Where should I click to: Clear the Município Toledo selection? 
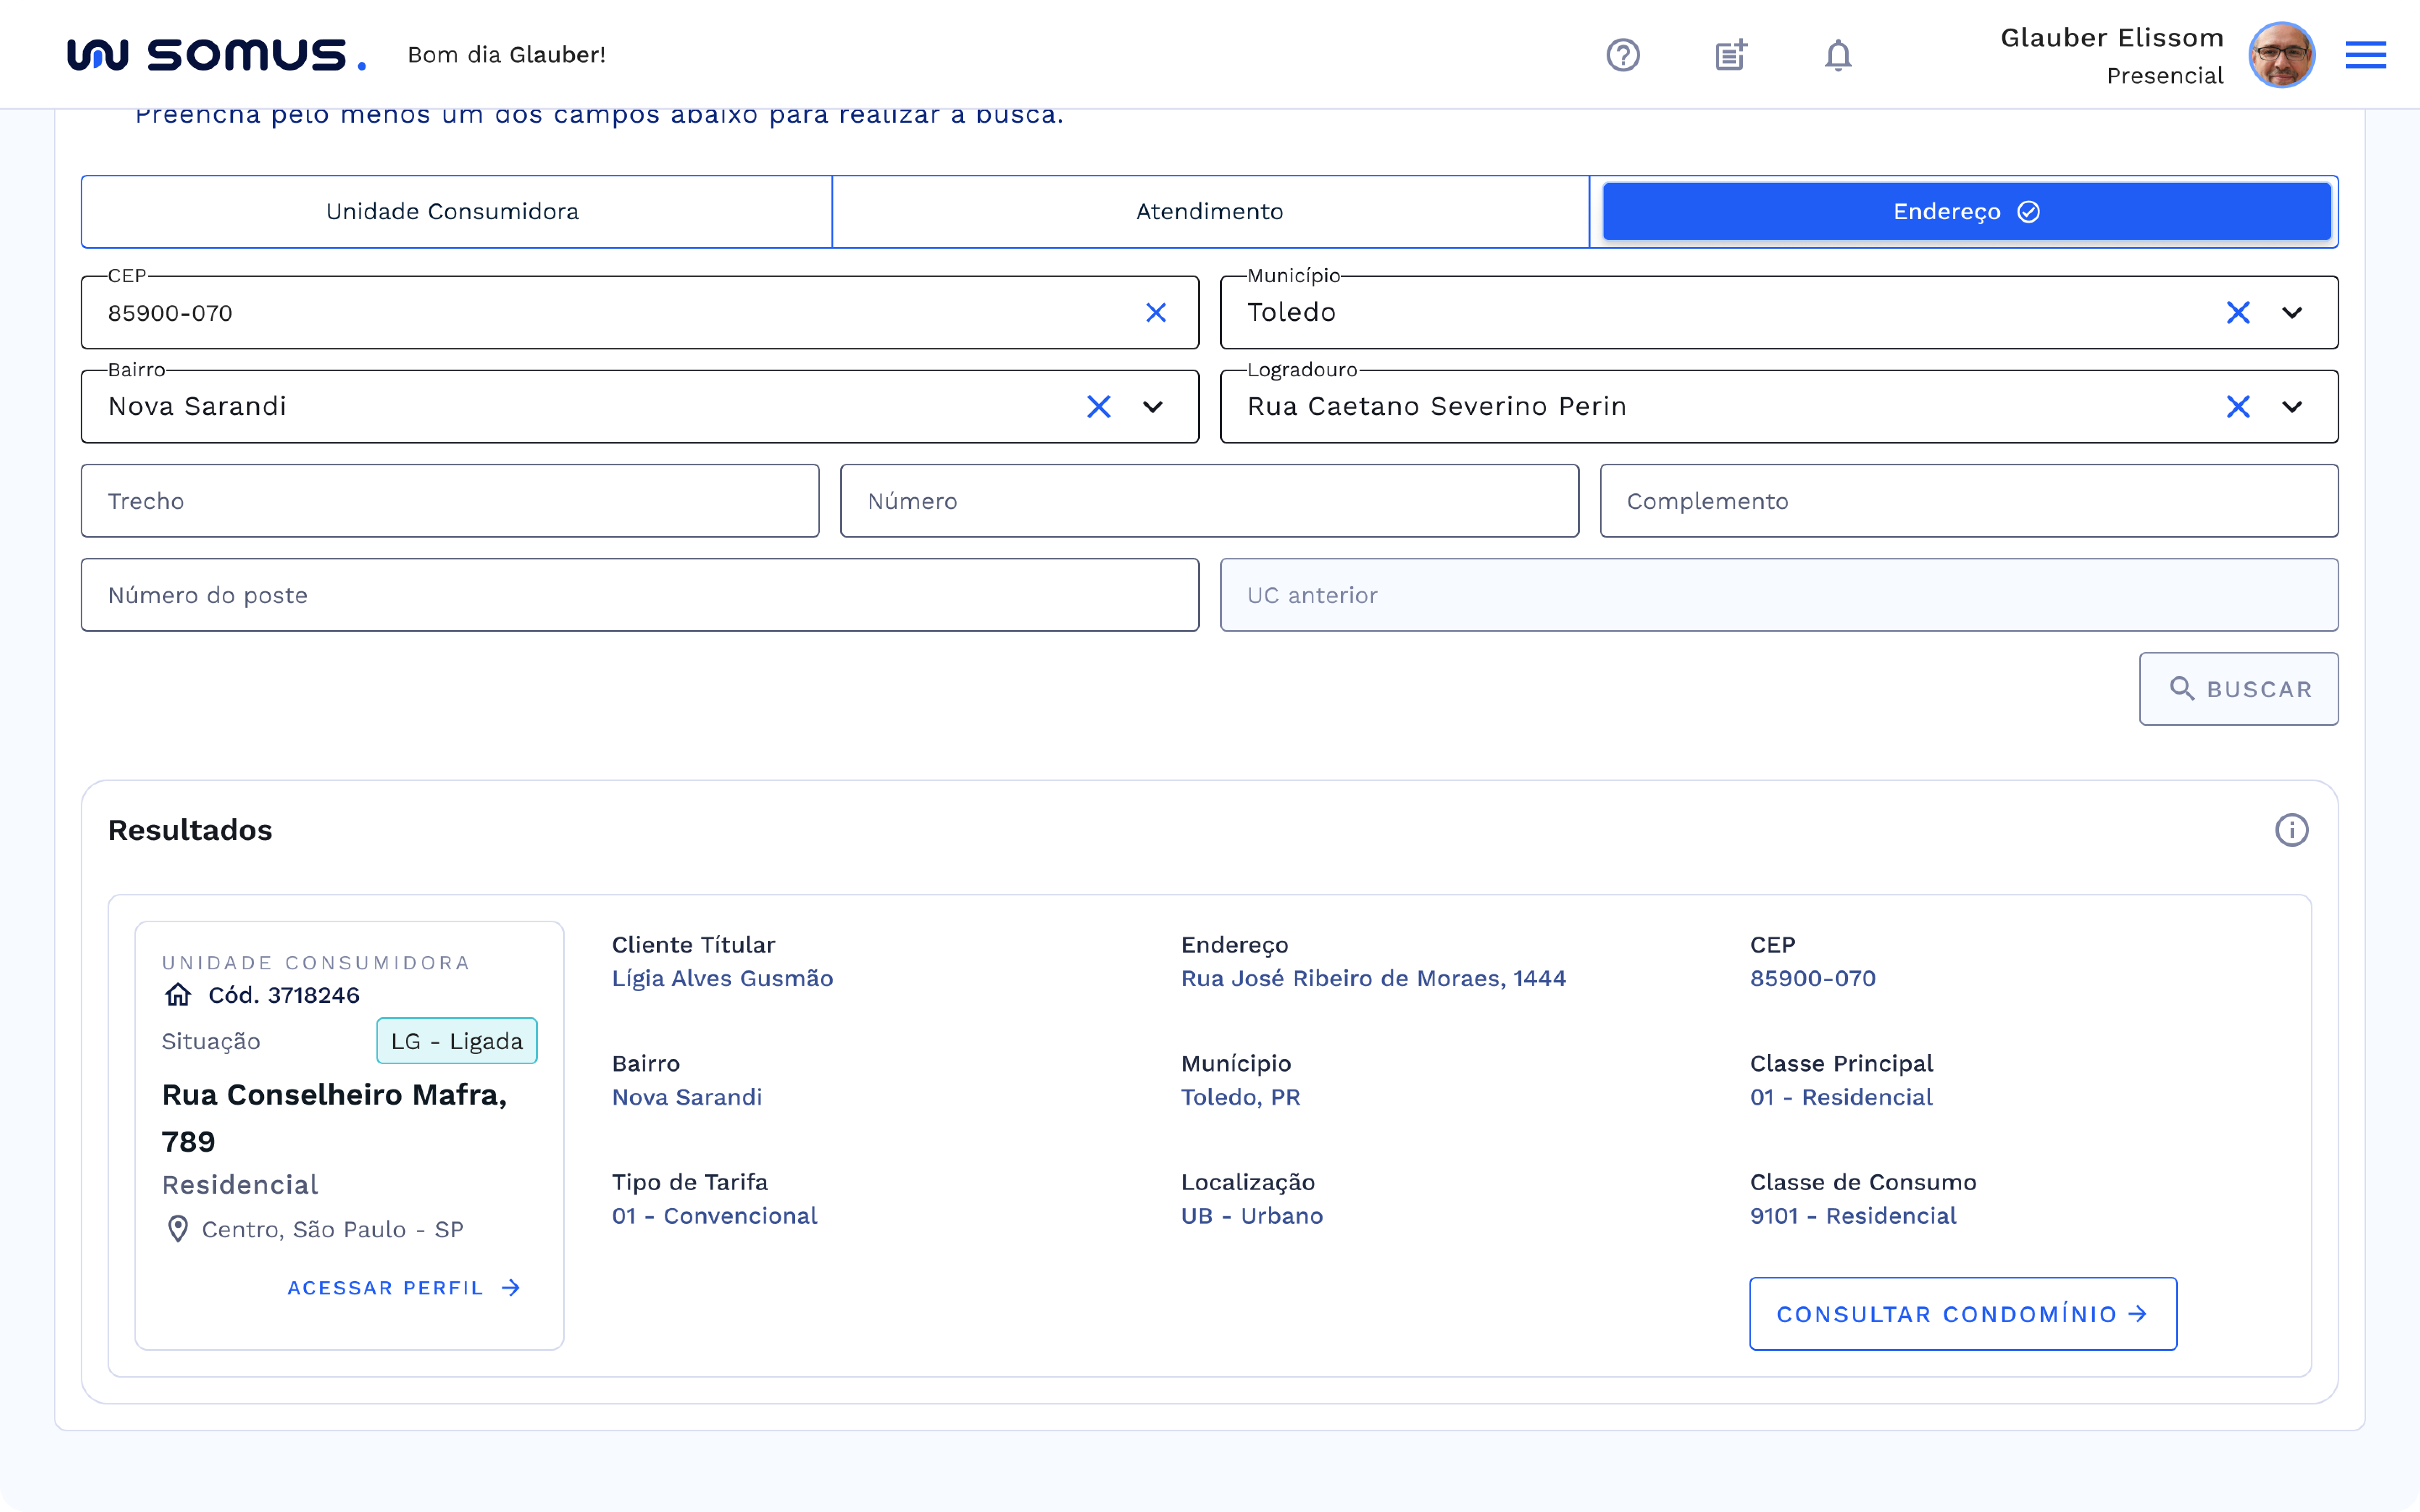[2238, 313]
